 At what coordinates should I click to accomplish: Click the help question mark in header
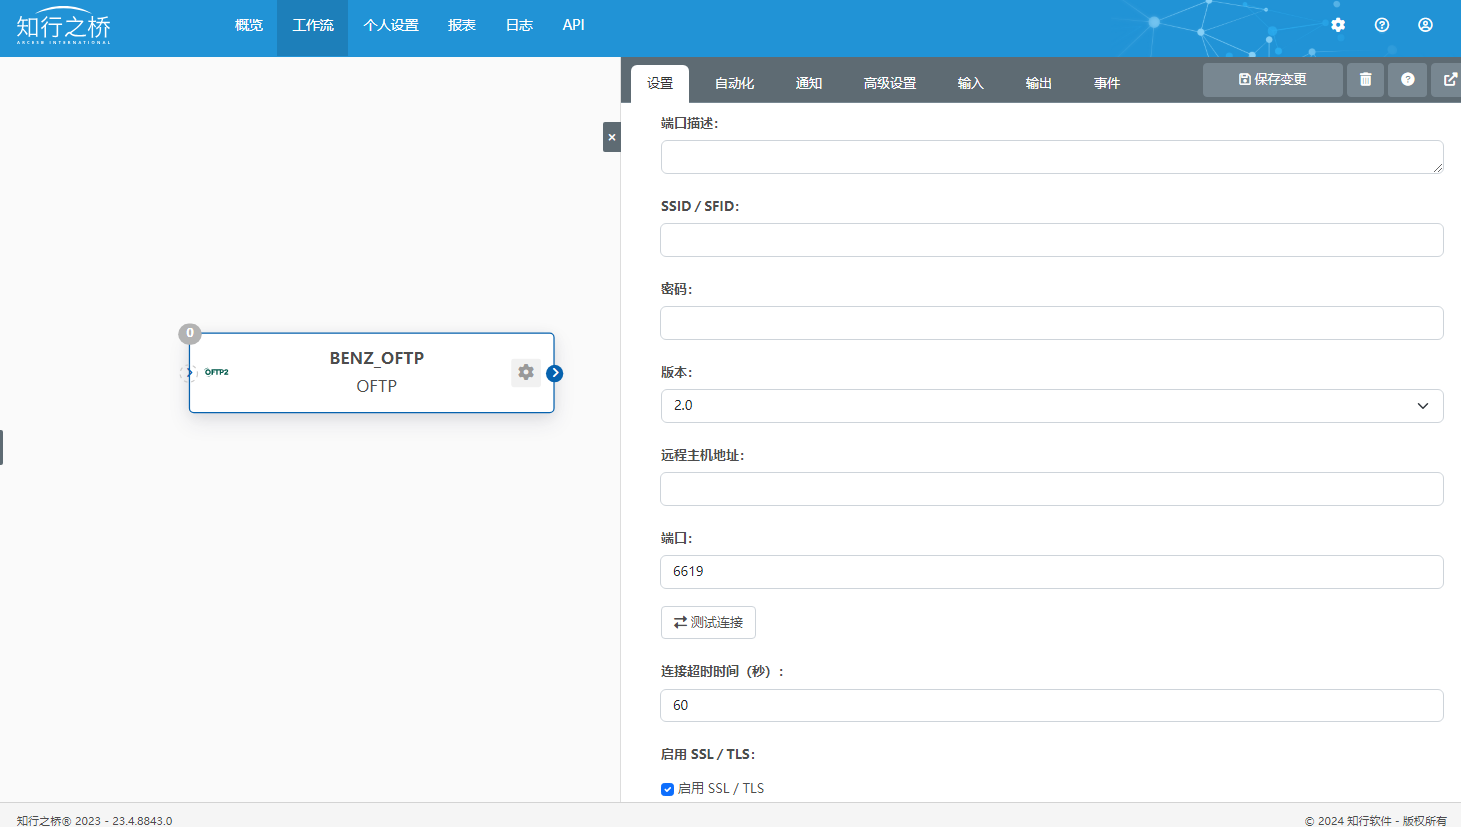(1382, 25)
